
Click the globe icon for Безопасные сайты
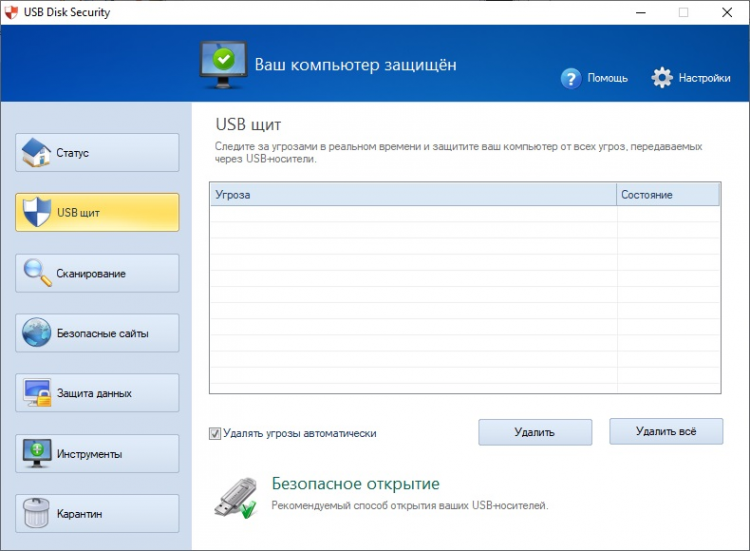[36, 332]
